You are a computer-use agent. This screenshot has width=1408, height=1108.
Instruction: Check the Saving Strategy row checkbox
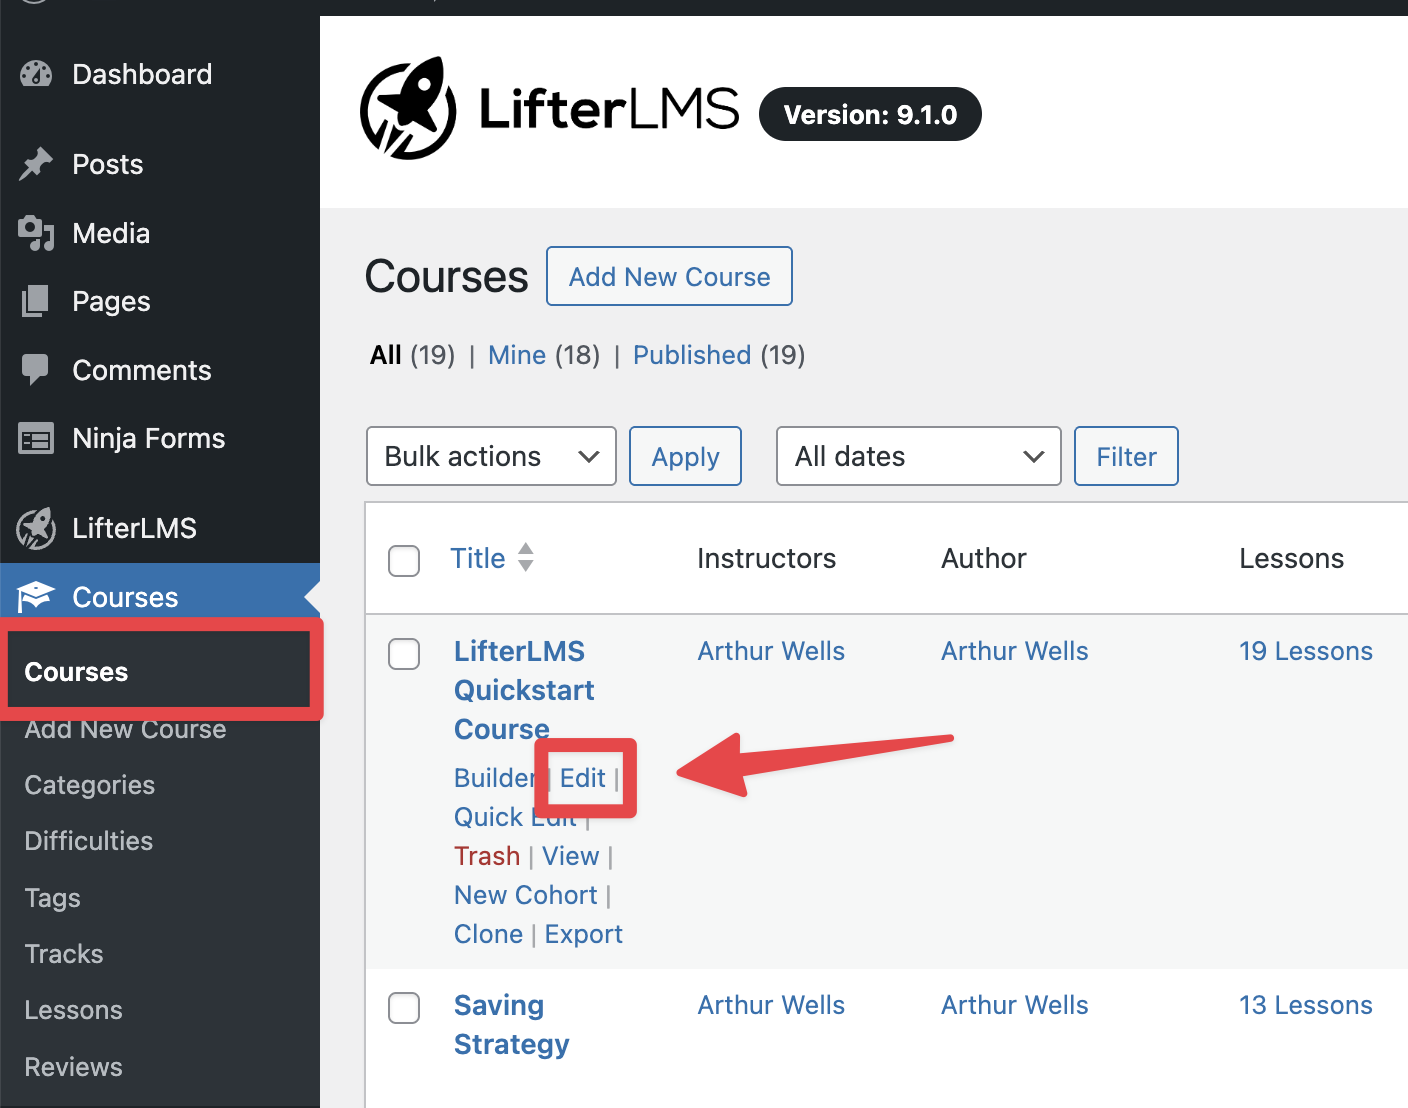[404, 1007]
